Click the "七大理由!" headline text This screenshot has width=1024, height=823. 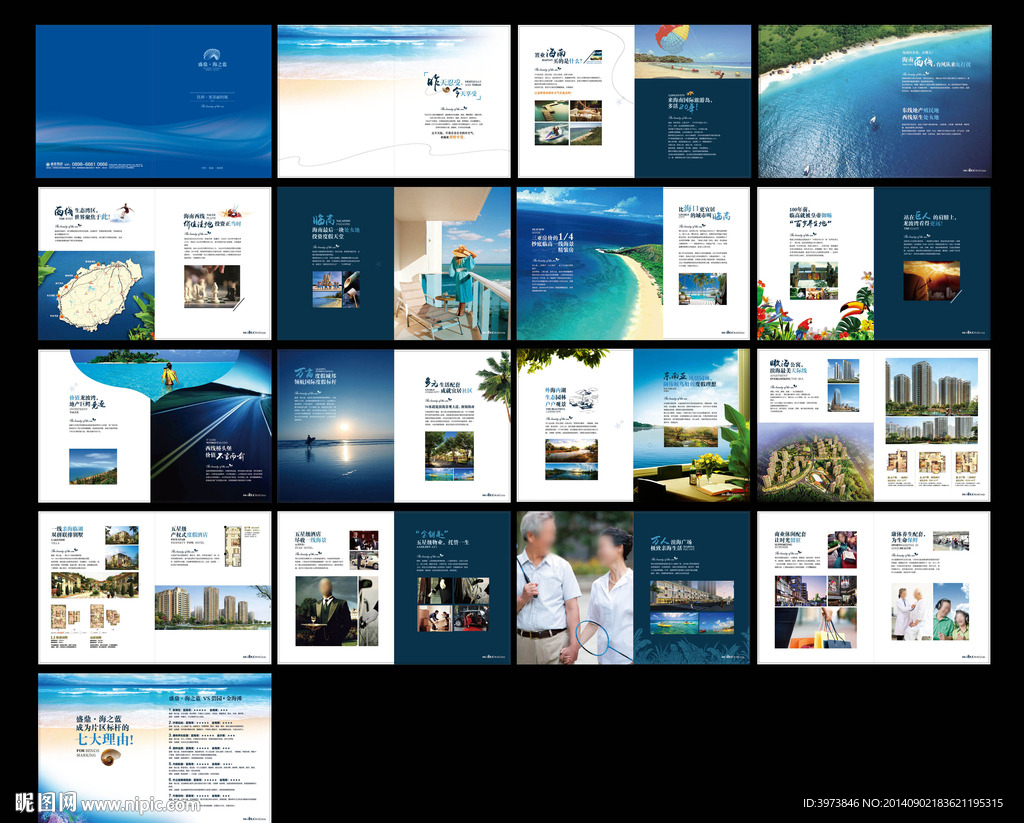pos(104,740)
